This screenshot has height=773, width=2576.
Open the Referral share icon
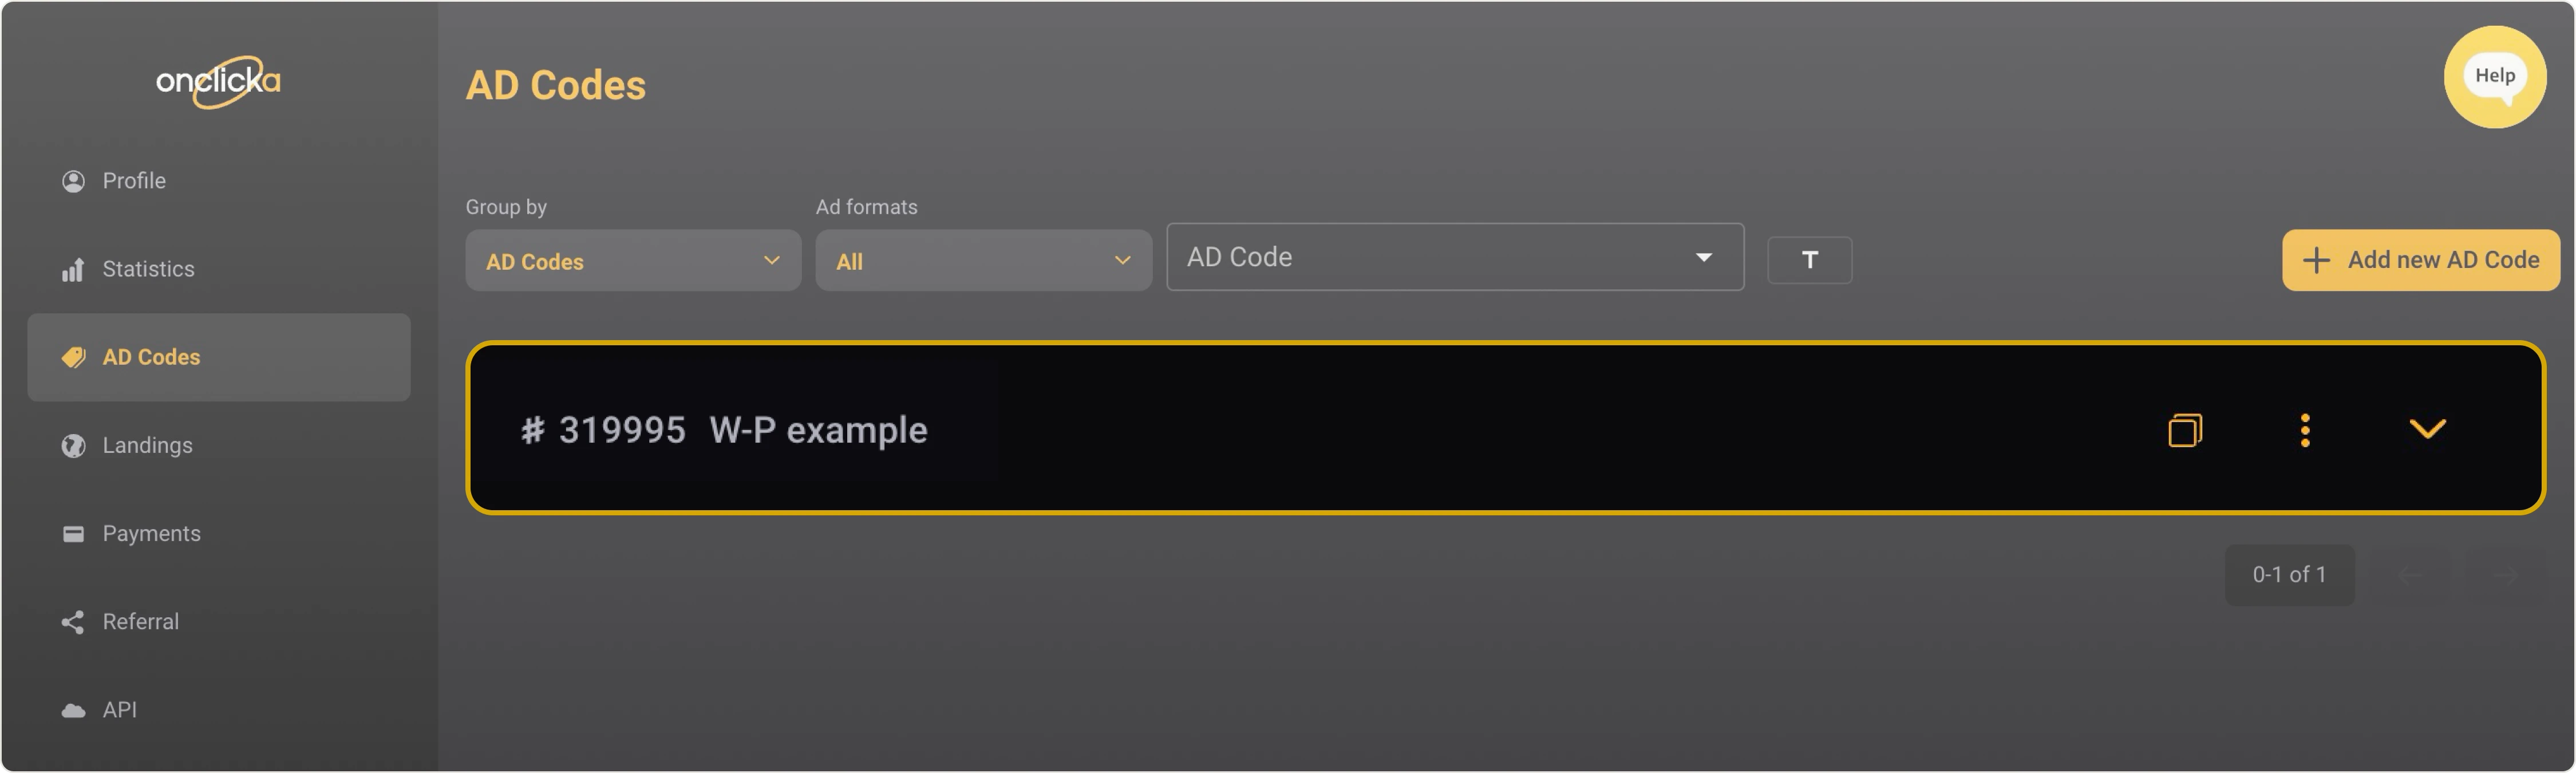73,621
